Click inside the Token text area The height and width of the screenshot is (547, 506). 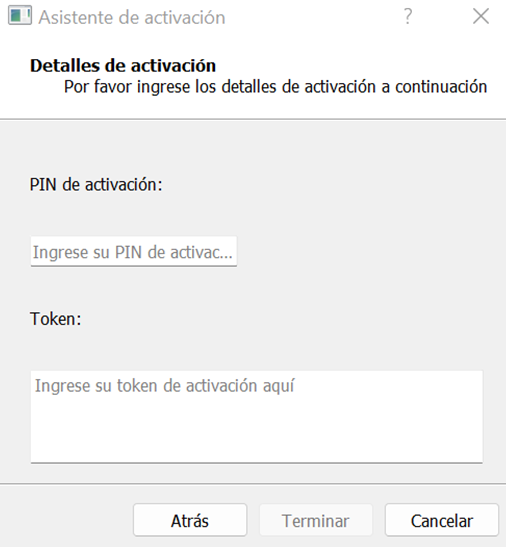coord(257,417)
